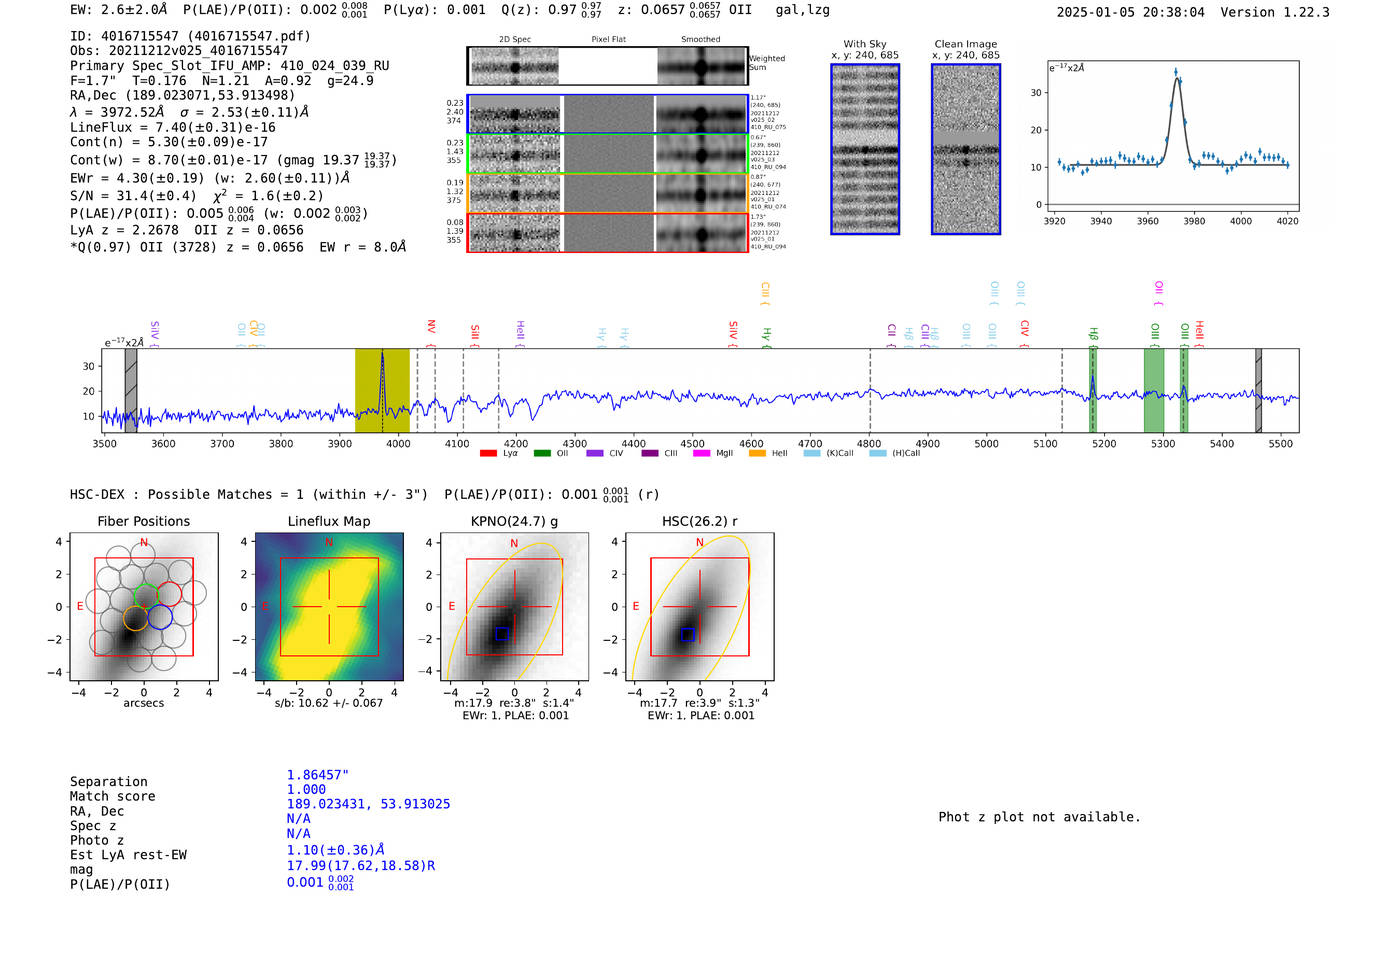Click the 2D Spec column header
Viewport: 1400px width, 953px height.
click(514, 40)
